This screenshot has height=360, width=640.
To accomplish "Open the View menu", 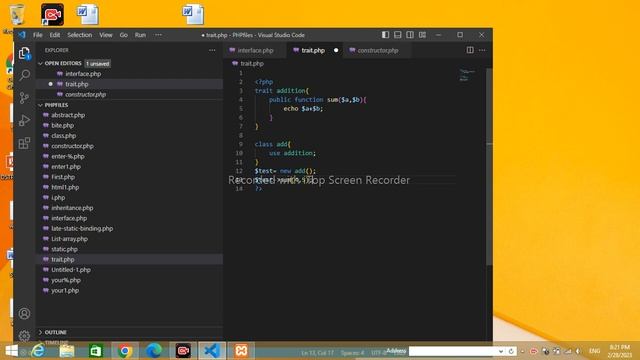I will [106, 35].
